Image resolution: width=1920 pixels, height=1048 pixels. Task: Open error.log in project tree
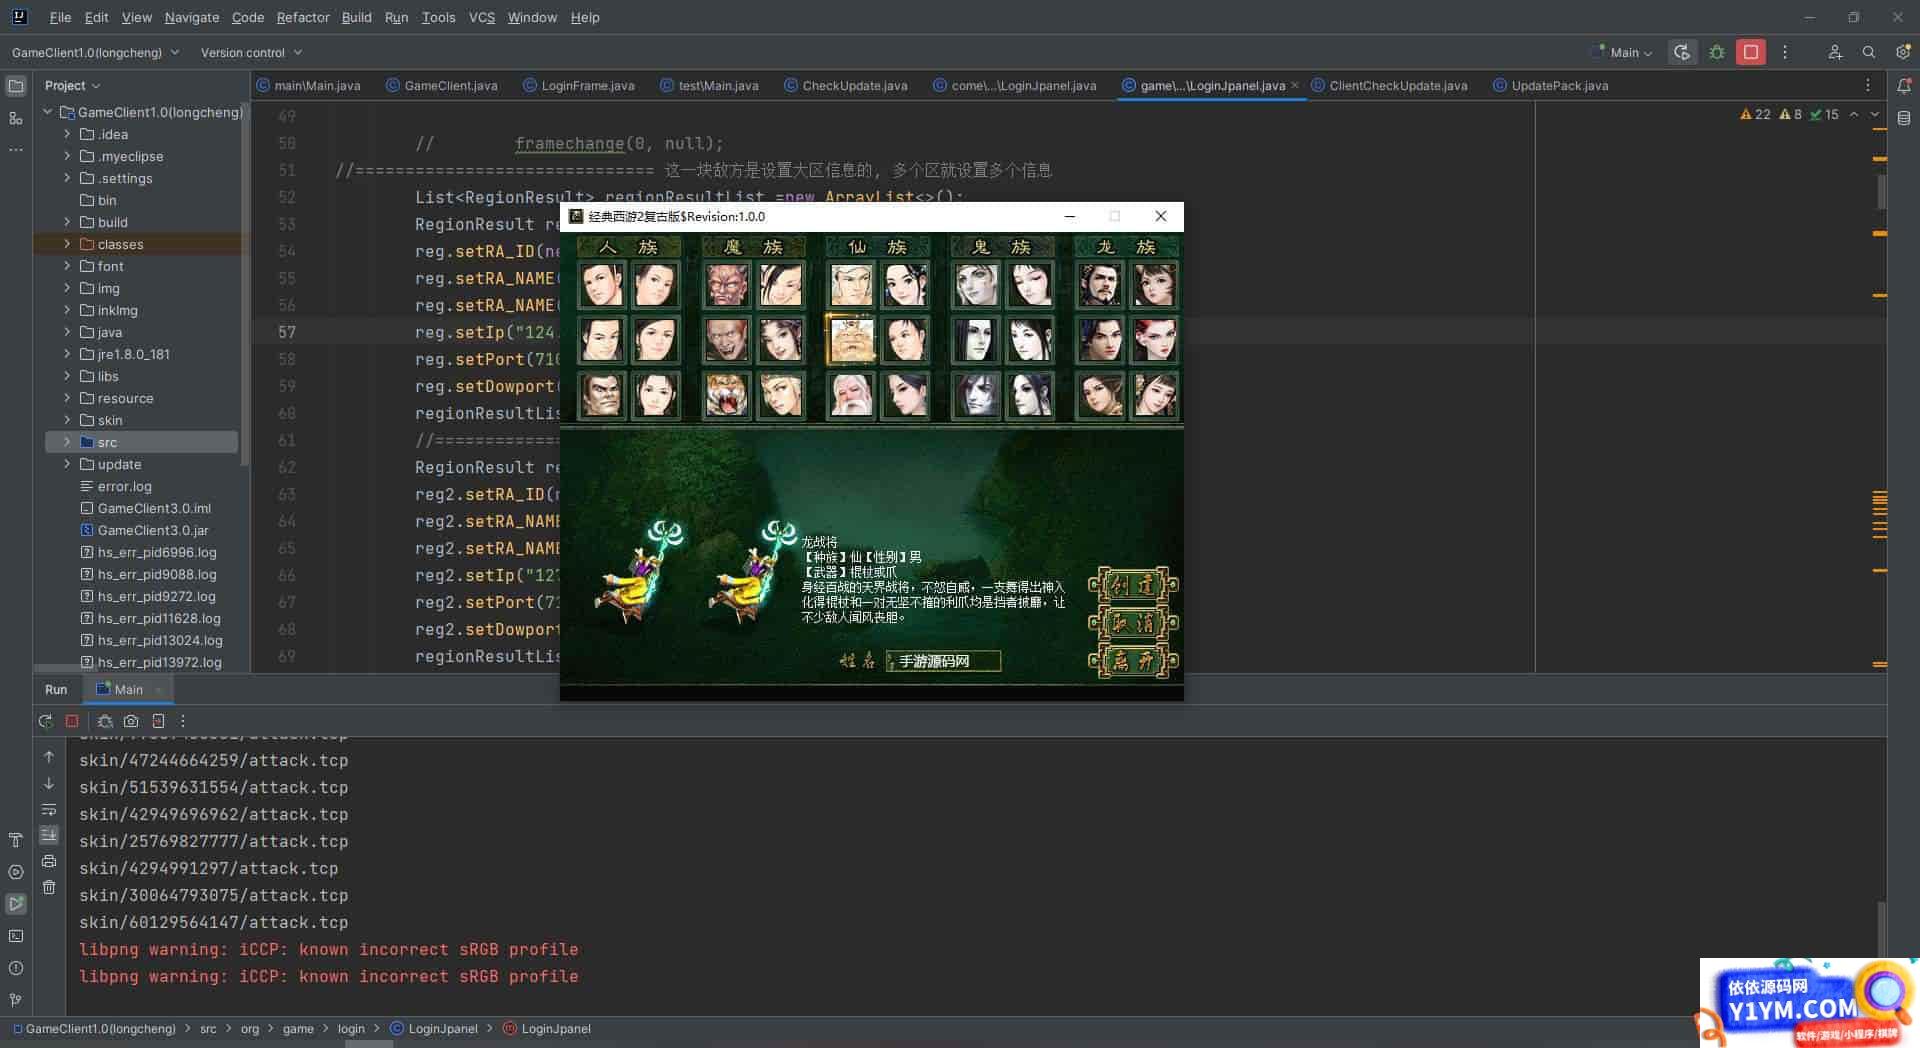click(124, 486)
